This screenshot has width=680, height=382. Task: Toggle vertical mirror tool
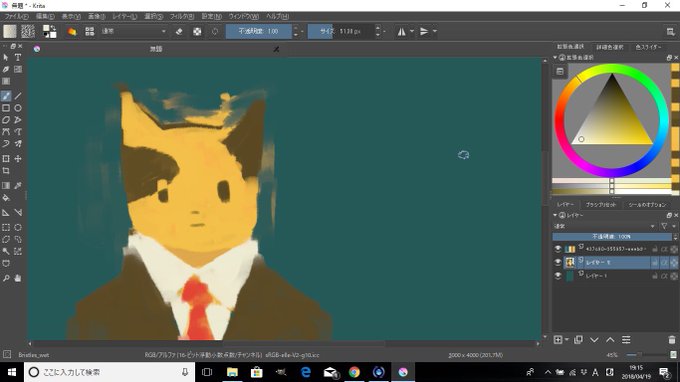pyautogui.click(x=424, y=31)
